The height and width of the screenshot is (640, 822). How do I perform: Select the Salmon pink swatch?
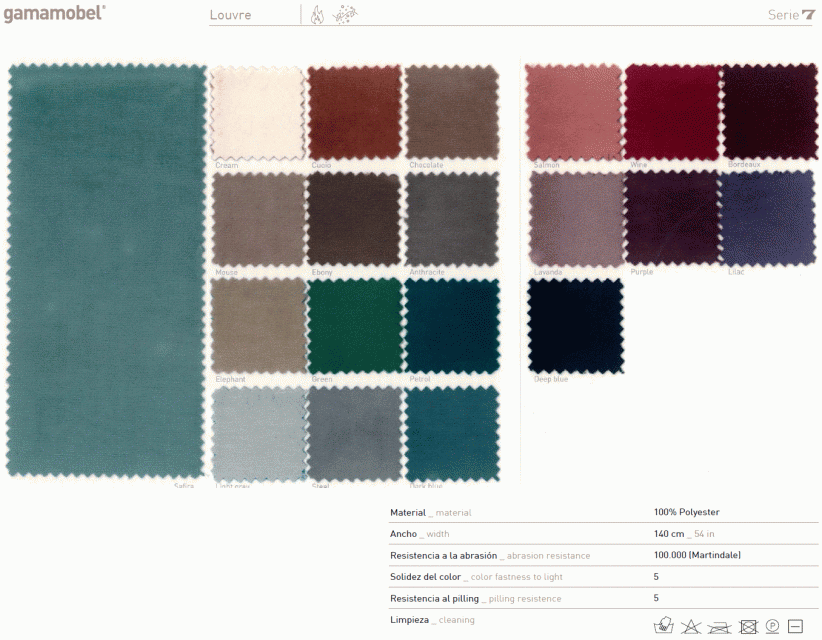click(575, 112)
